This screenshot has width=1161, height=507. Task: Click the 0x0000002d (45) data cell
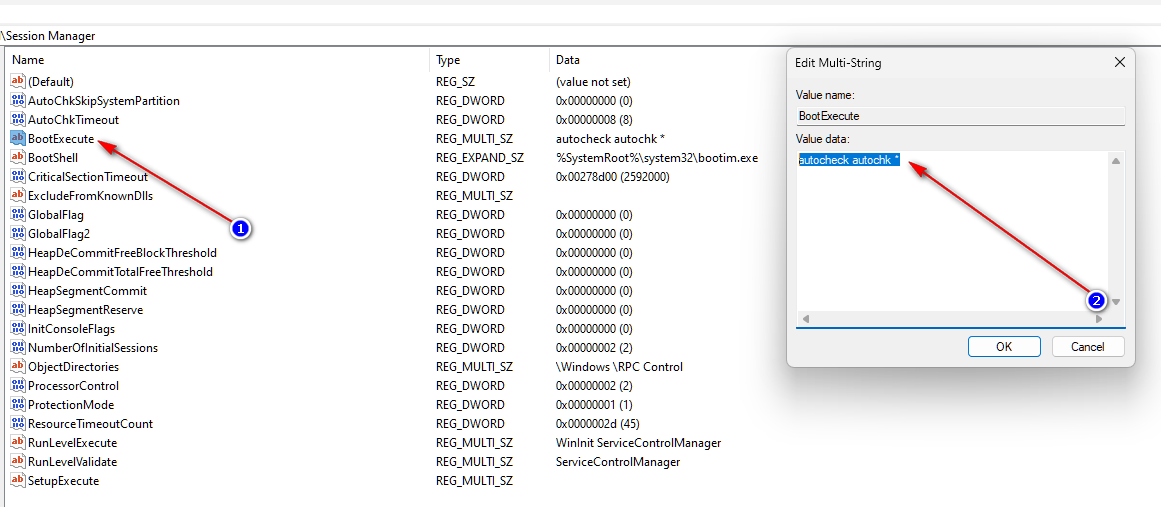pyautogui.click(x=598, y=423)
